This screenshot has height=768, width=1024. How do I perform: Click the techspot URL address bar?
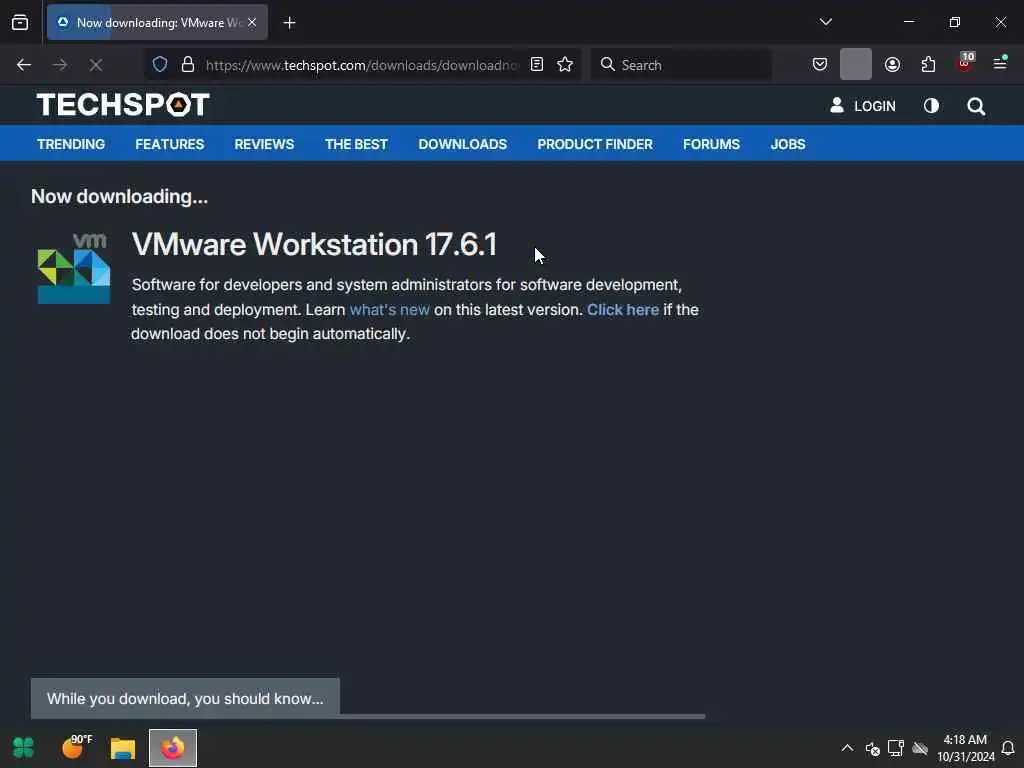click(362, 65)
